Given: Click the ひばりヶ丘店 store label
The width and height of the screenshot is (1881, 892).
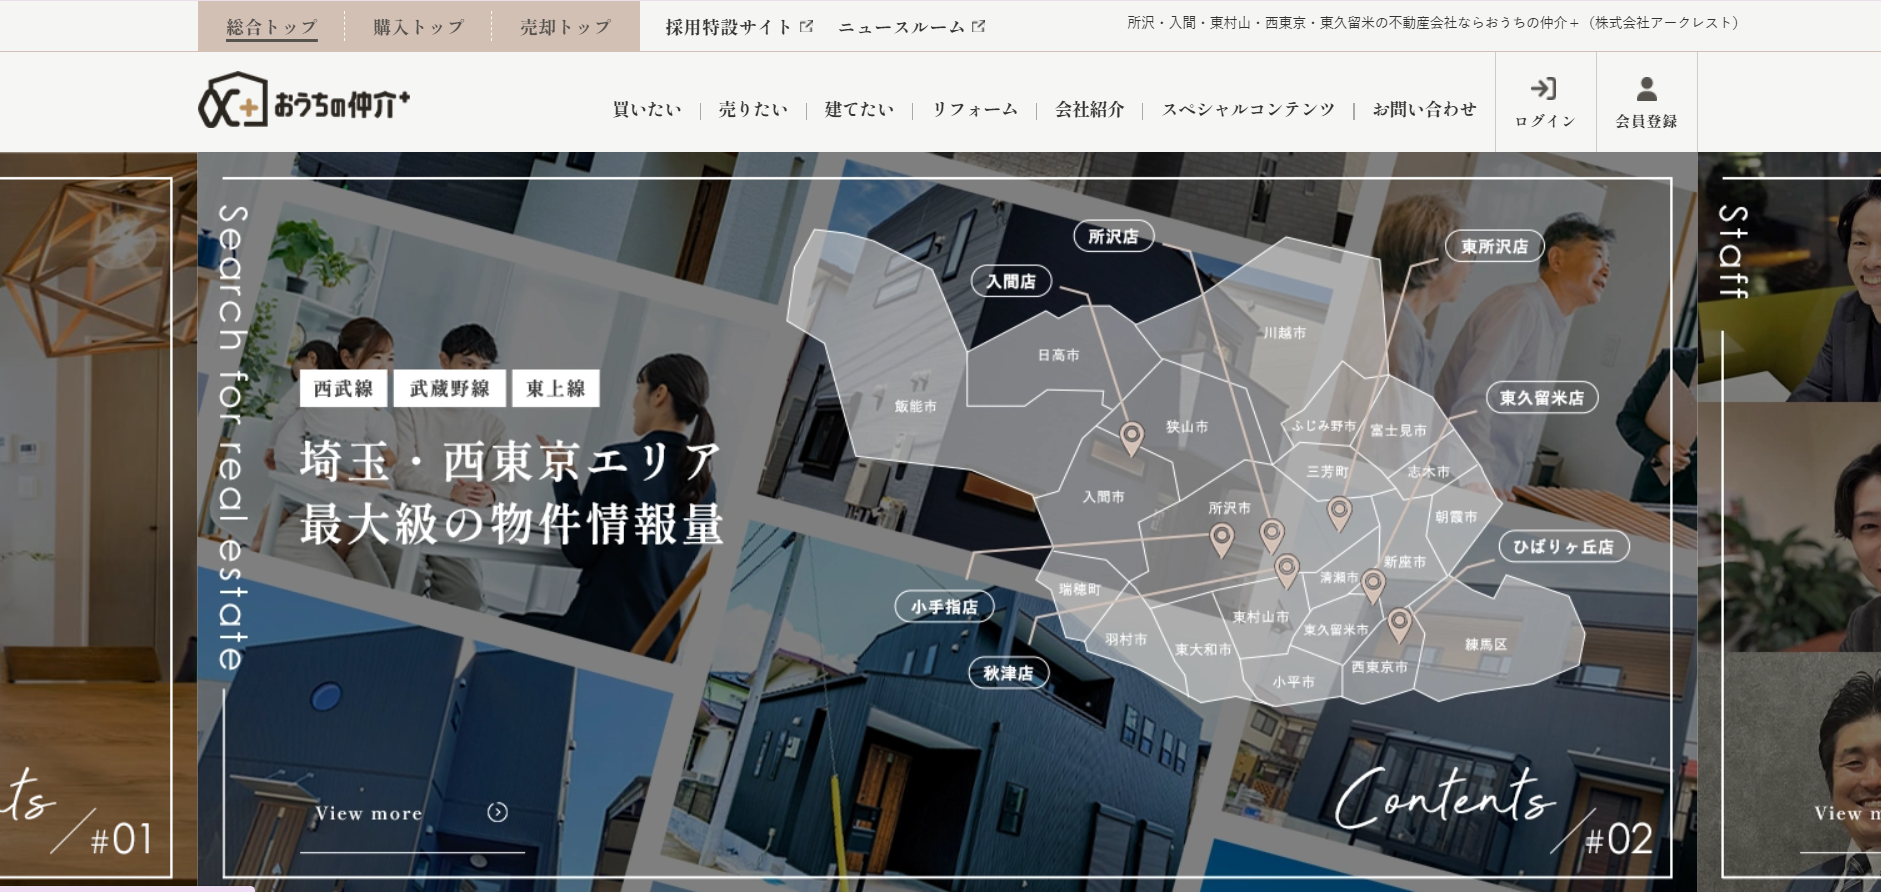Looking at the screenshot, I should [1563, 546].
